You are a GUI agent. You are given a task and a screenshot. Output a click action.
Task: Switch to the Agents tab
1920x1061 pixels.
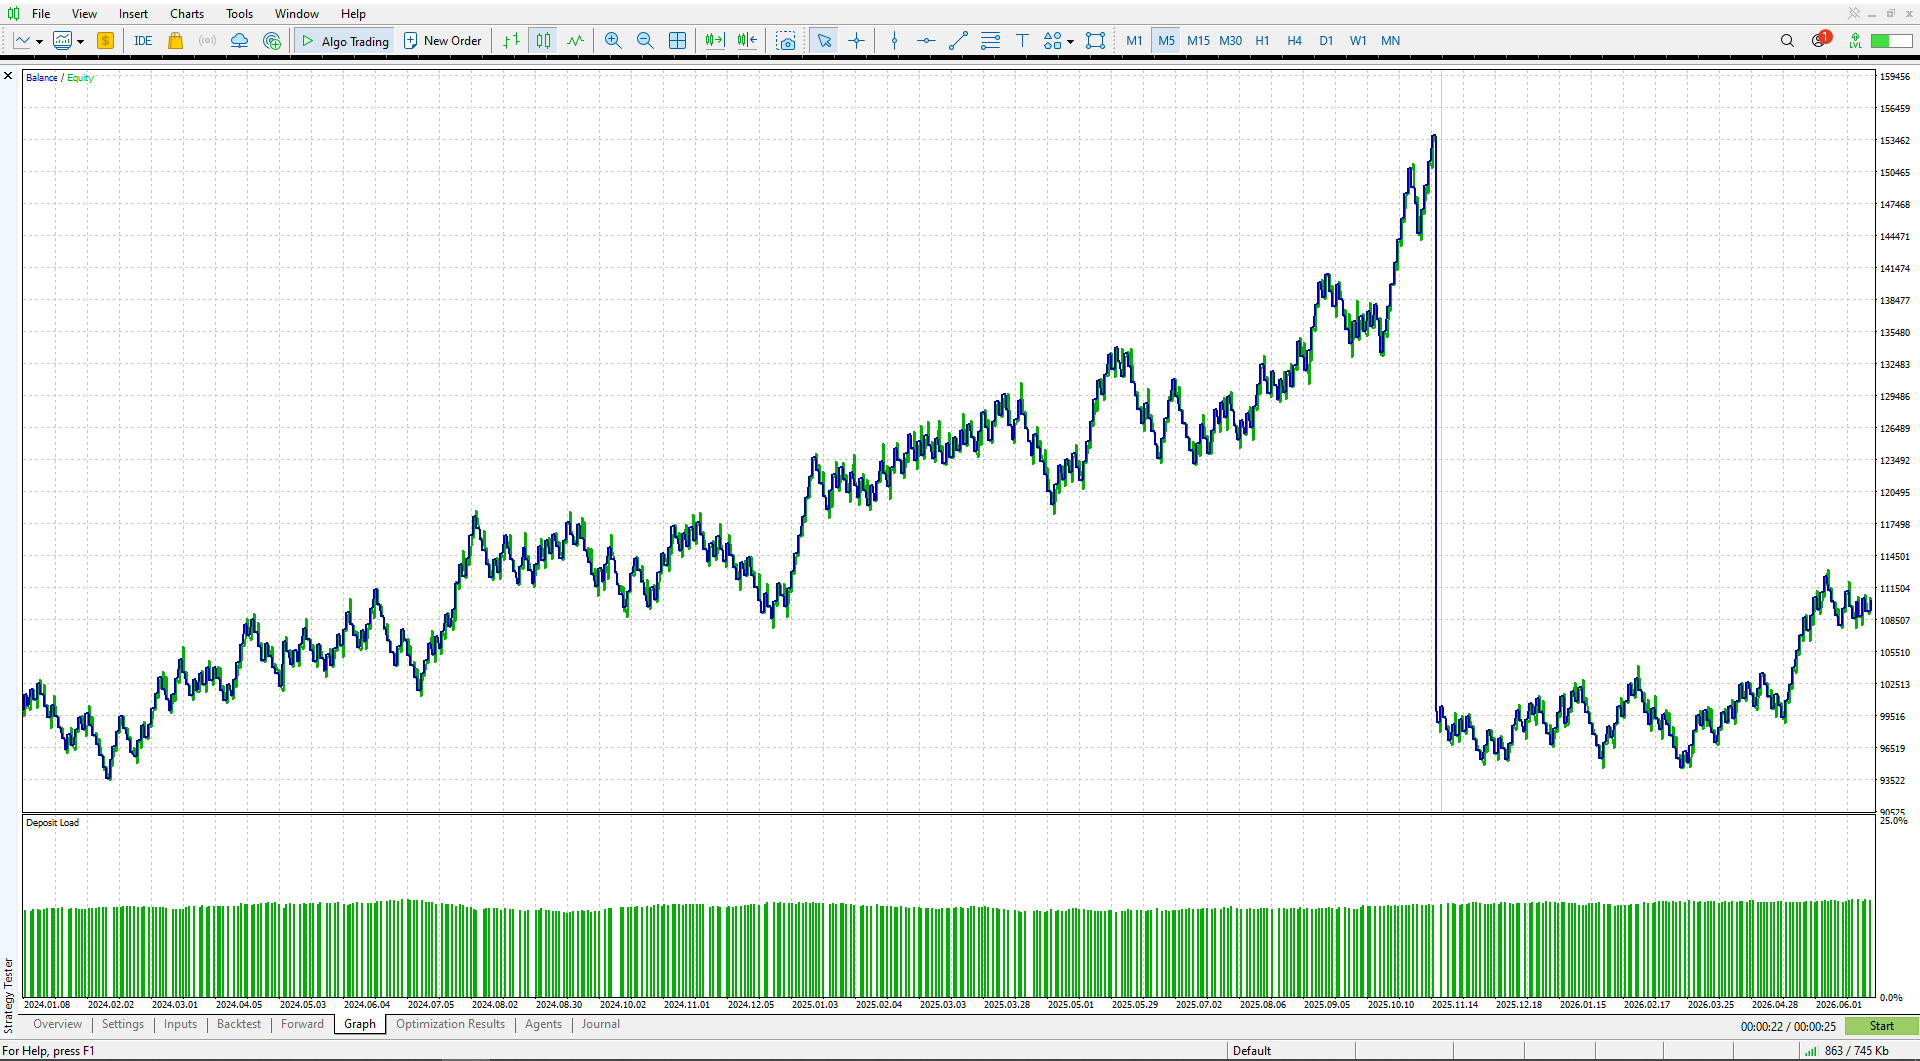coord(543,1024)
